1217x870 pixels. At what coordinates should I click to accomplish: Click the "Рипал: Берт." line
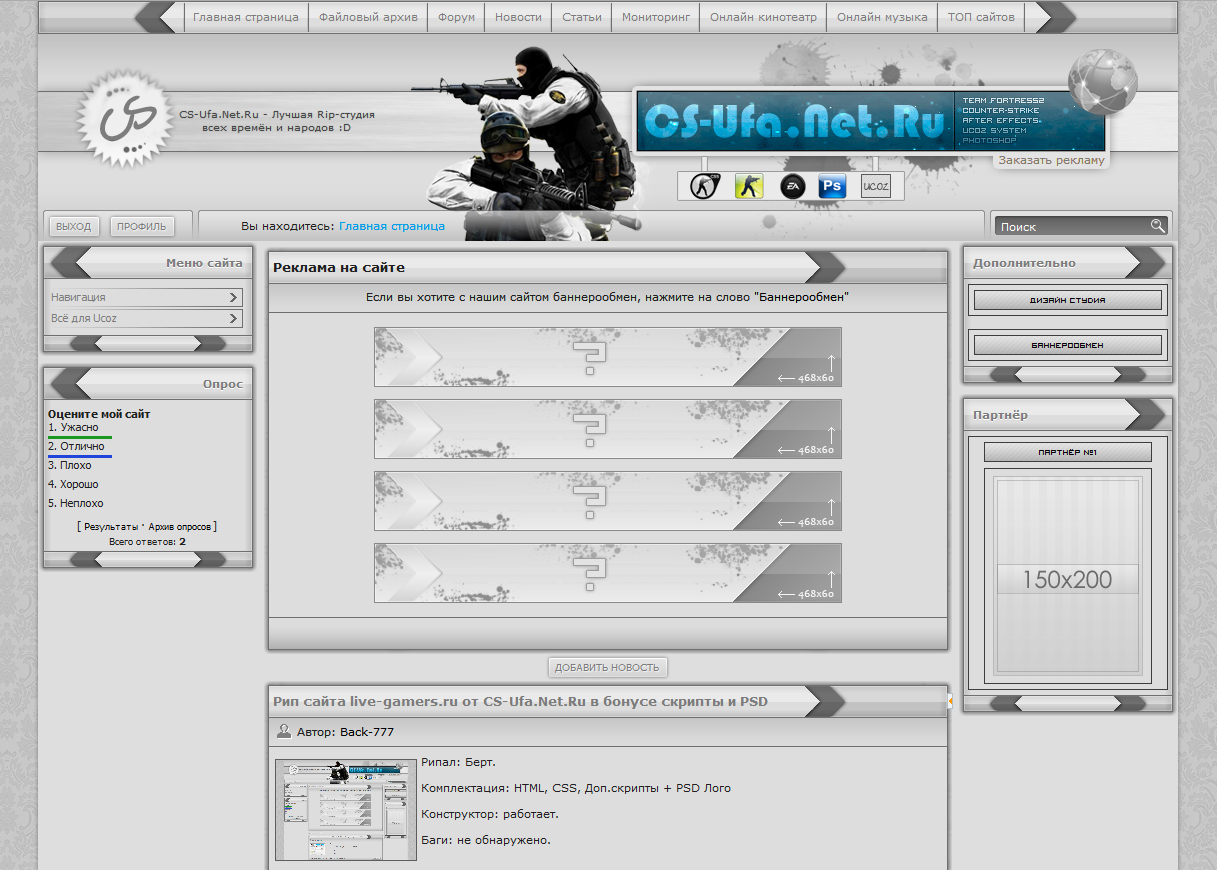(x=458, y=762)
